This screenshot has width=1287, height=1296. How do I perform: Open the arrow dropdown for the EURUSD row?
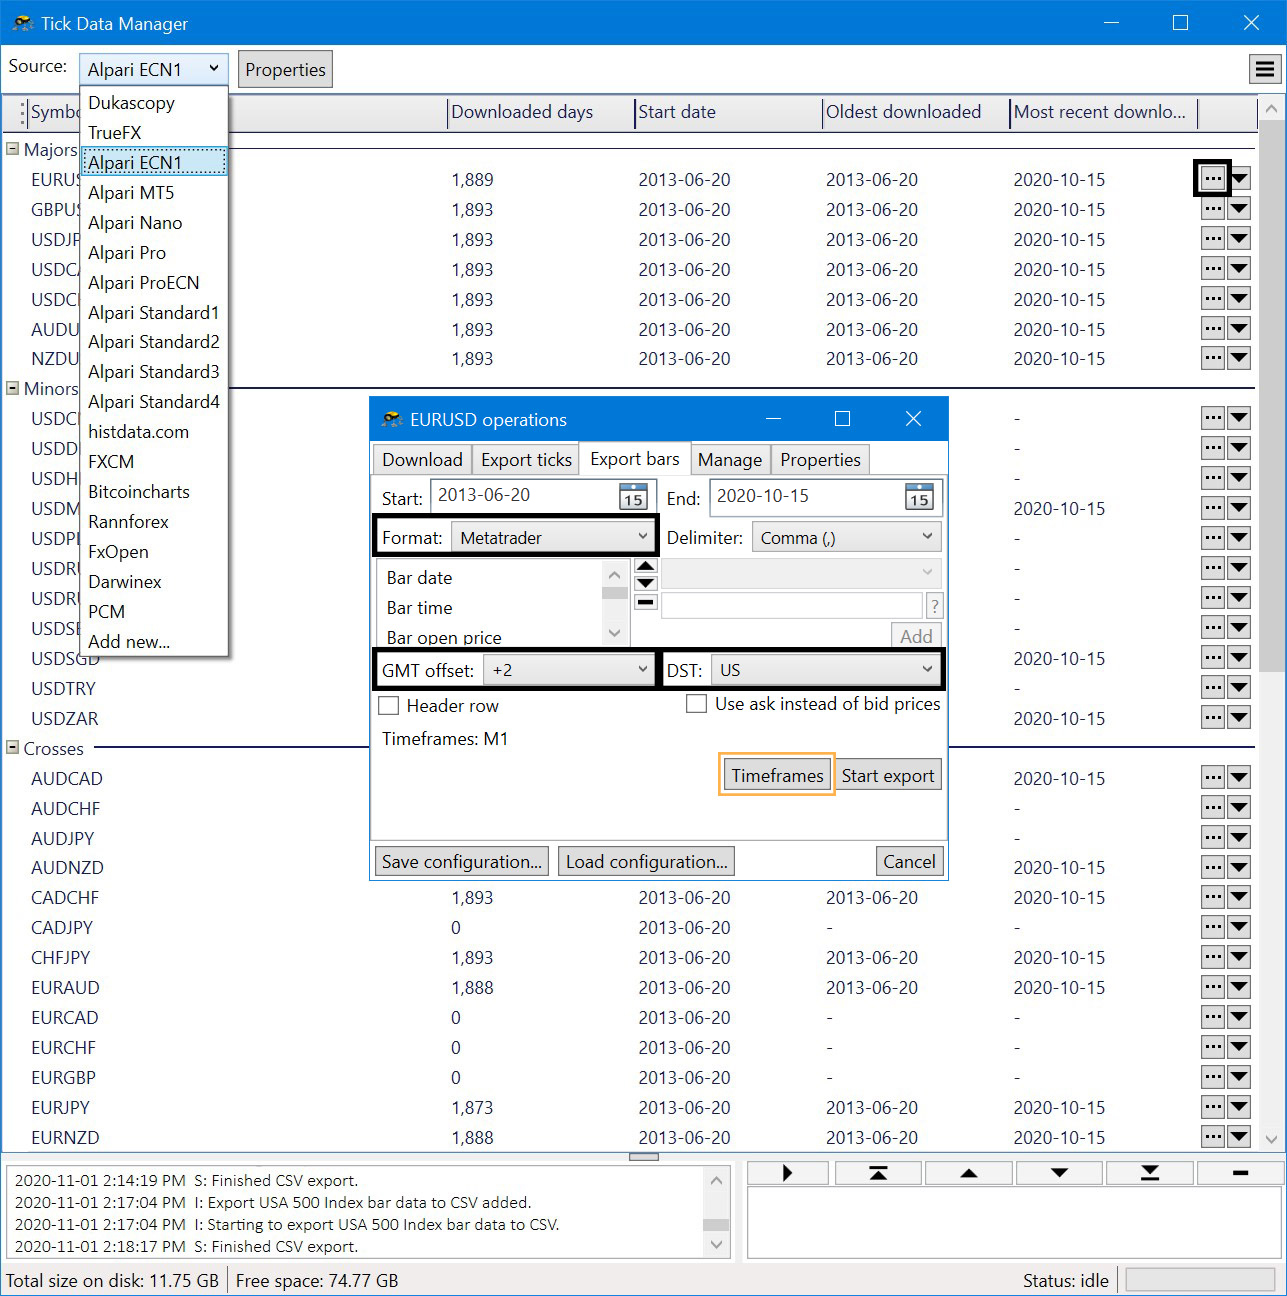pyautogui.click(x=1239, y=179)
